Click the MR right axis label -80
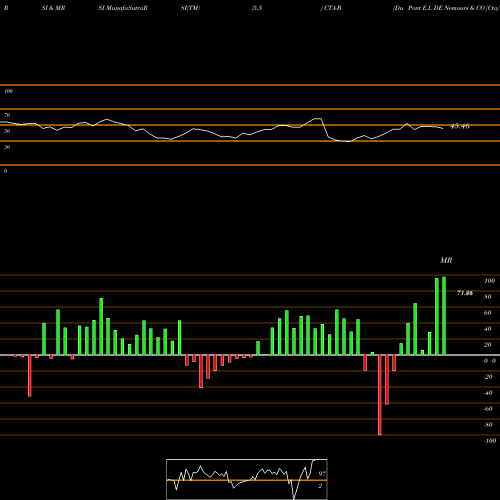The width and height of the screenshot is (500, 500). pyautogui.click(x=488, y=425)
